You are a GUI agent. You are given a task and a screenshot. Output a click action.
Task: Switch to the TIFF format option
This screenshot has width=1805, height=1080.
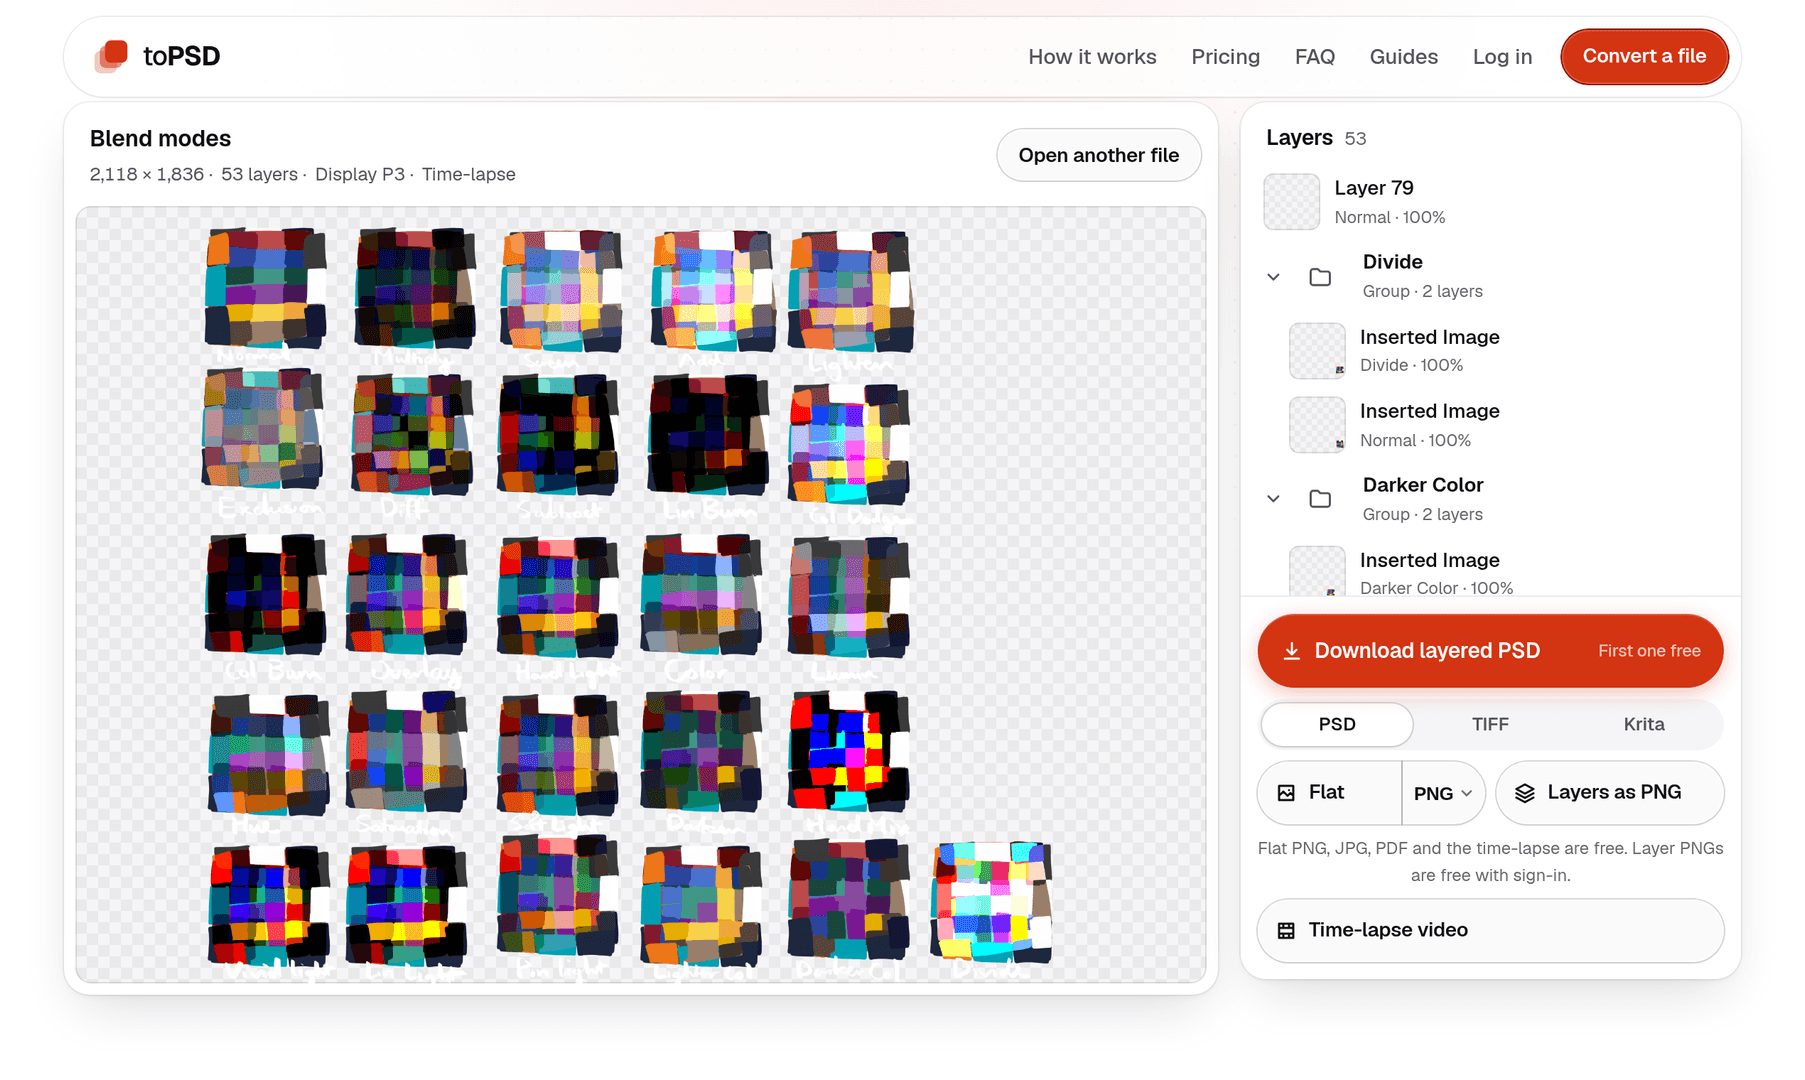[x=1490, y=724]
